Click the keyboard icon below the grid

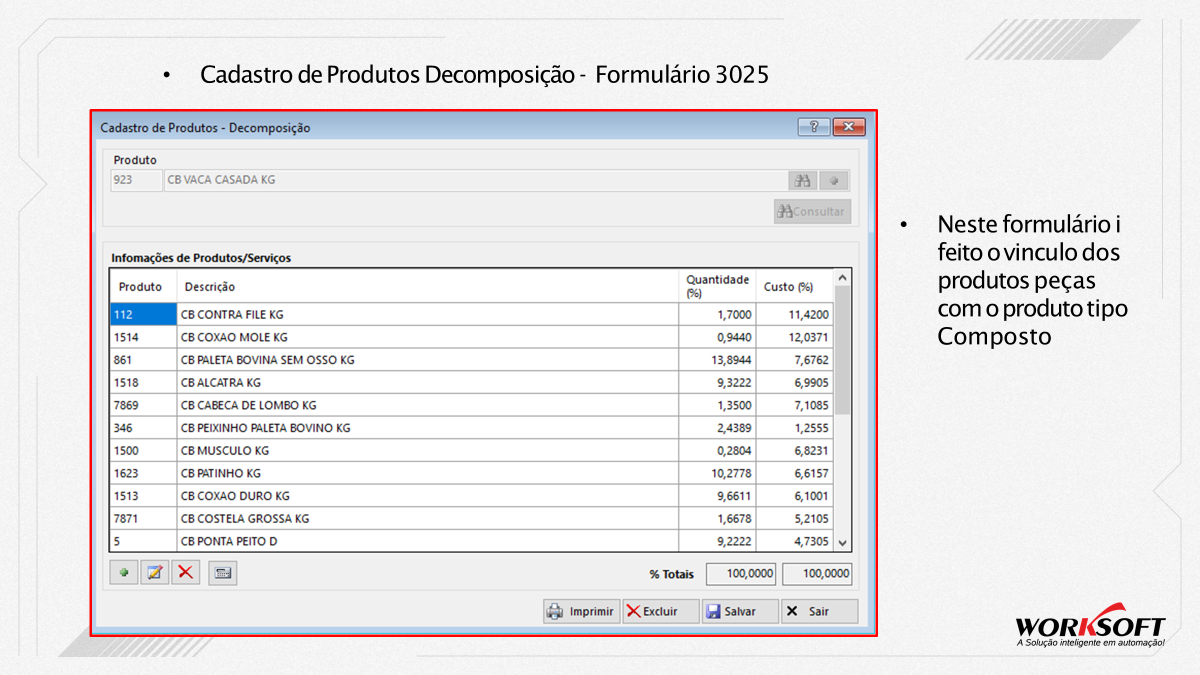pos(223,573)
